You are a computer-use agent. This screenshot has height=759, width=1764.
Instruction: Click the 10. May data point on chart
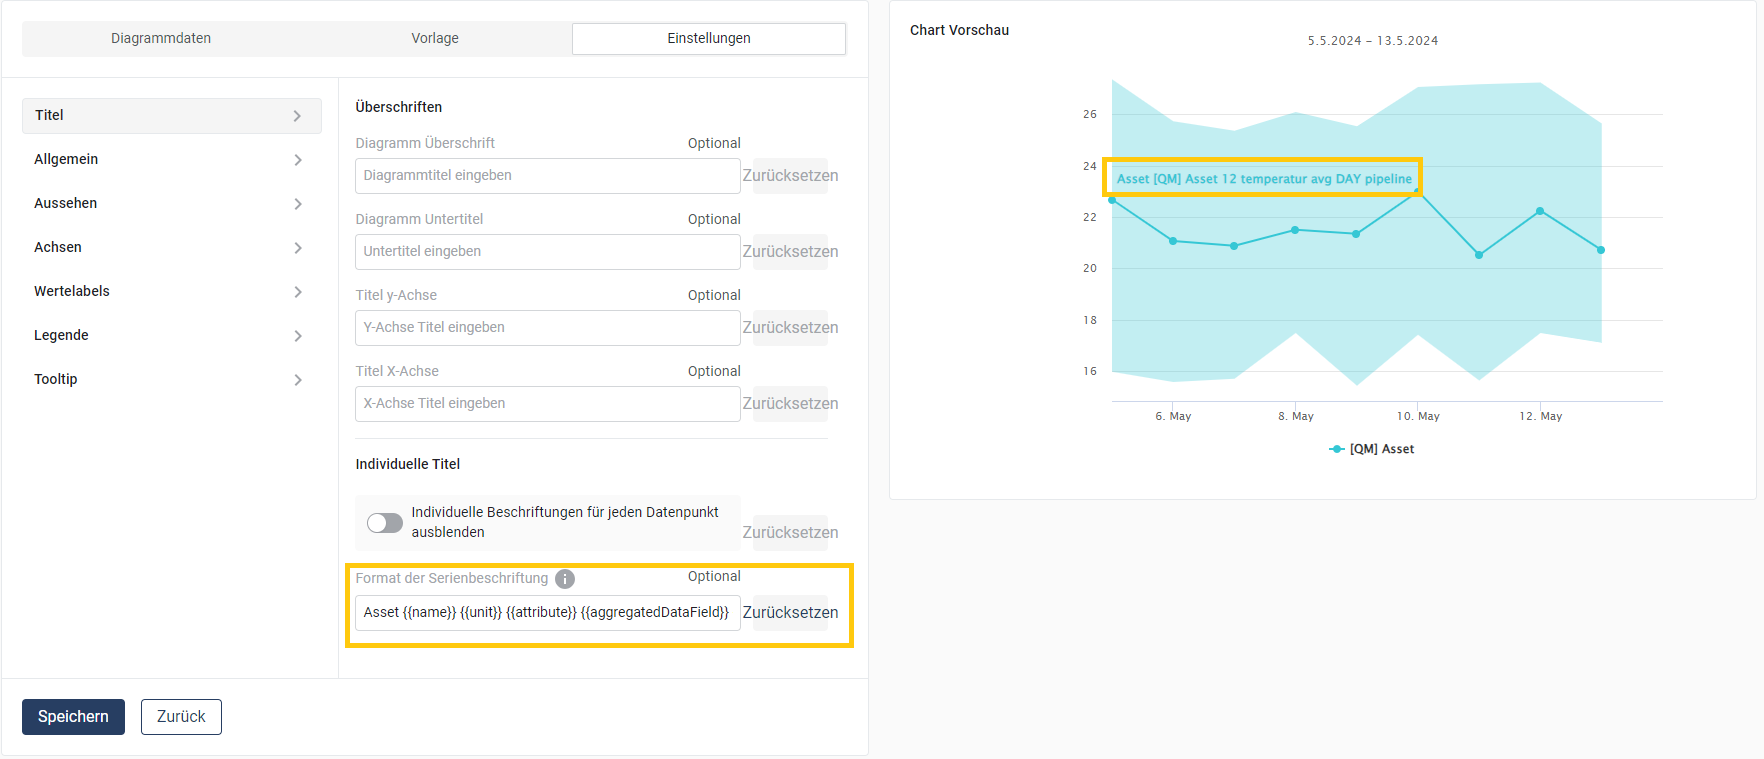pos(1417,190)
